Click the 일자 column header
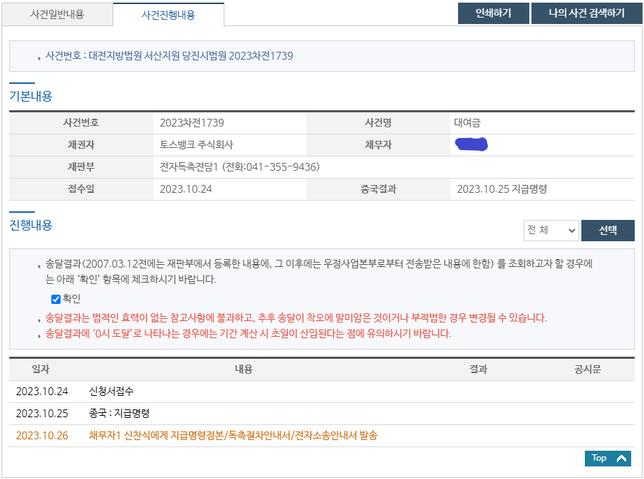The width and height of the screenshot is (644, 479). point(40,369)
